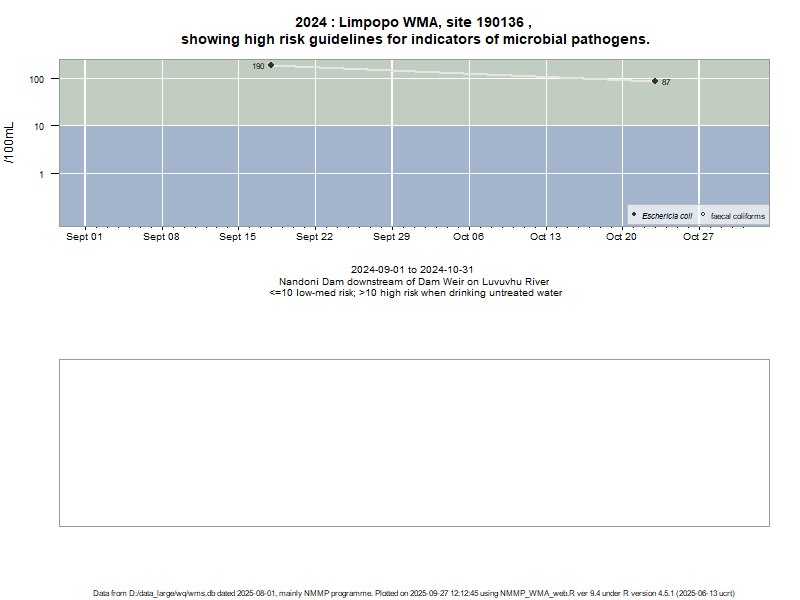Click the chart title mentioning Limpopo WMA

415,31
